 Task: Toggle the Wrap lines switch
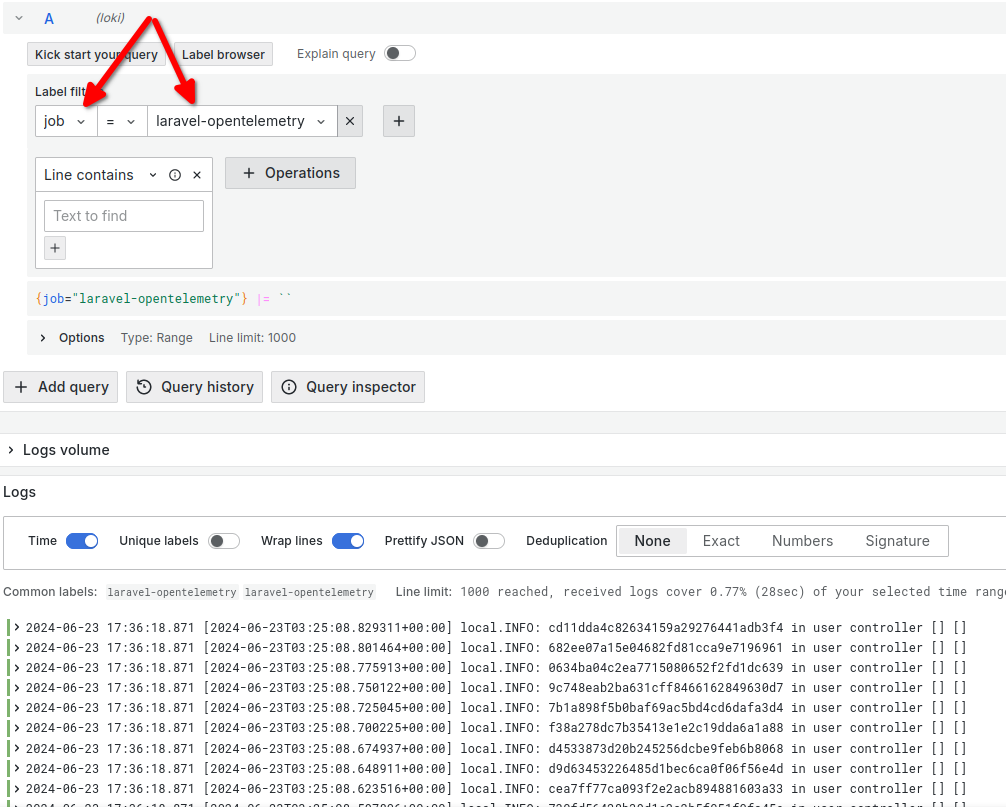pyautogui.click(x=348, y=541)
